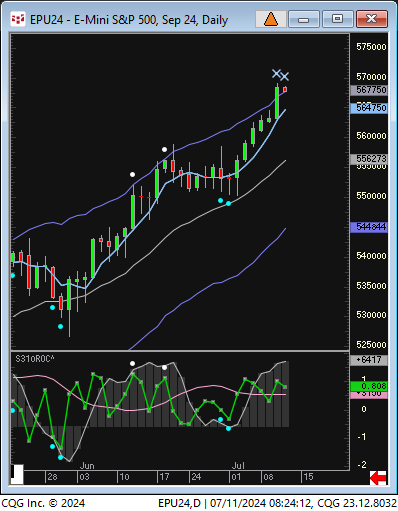The width and height of the screenshot is (398, 511).
Task: Click the 0.808 green indicator value
Action: pos(369,386)
